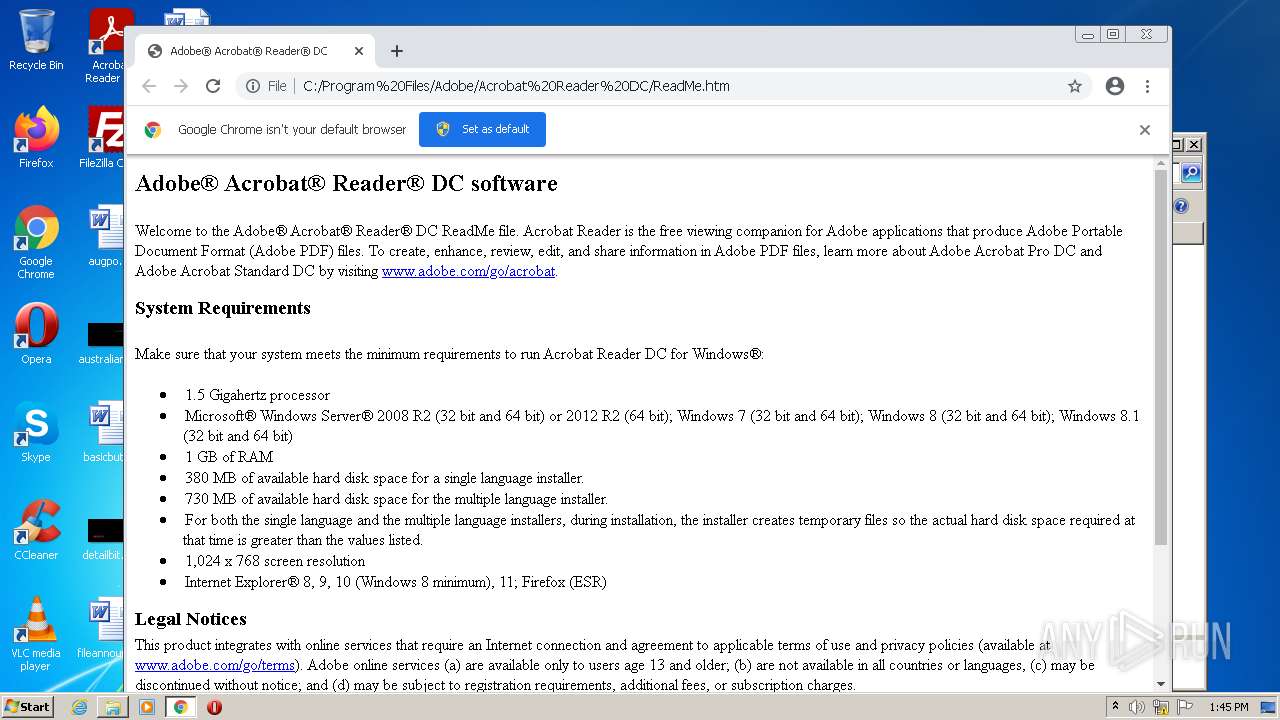
Task: Open Windows Explorer from taskbar
Action: pos(113,707)
